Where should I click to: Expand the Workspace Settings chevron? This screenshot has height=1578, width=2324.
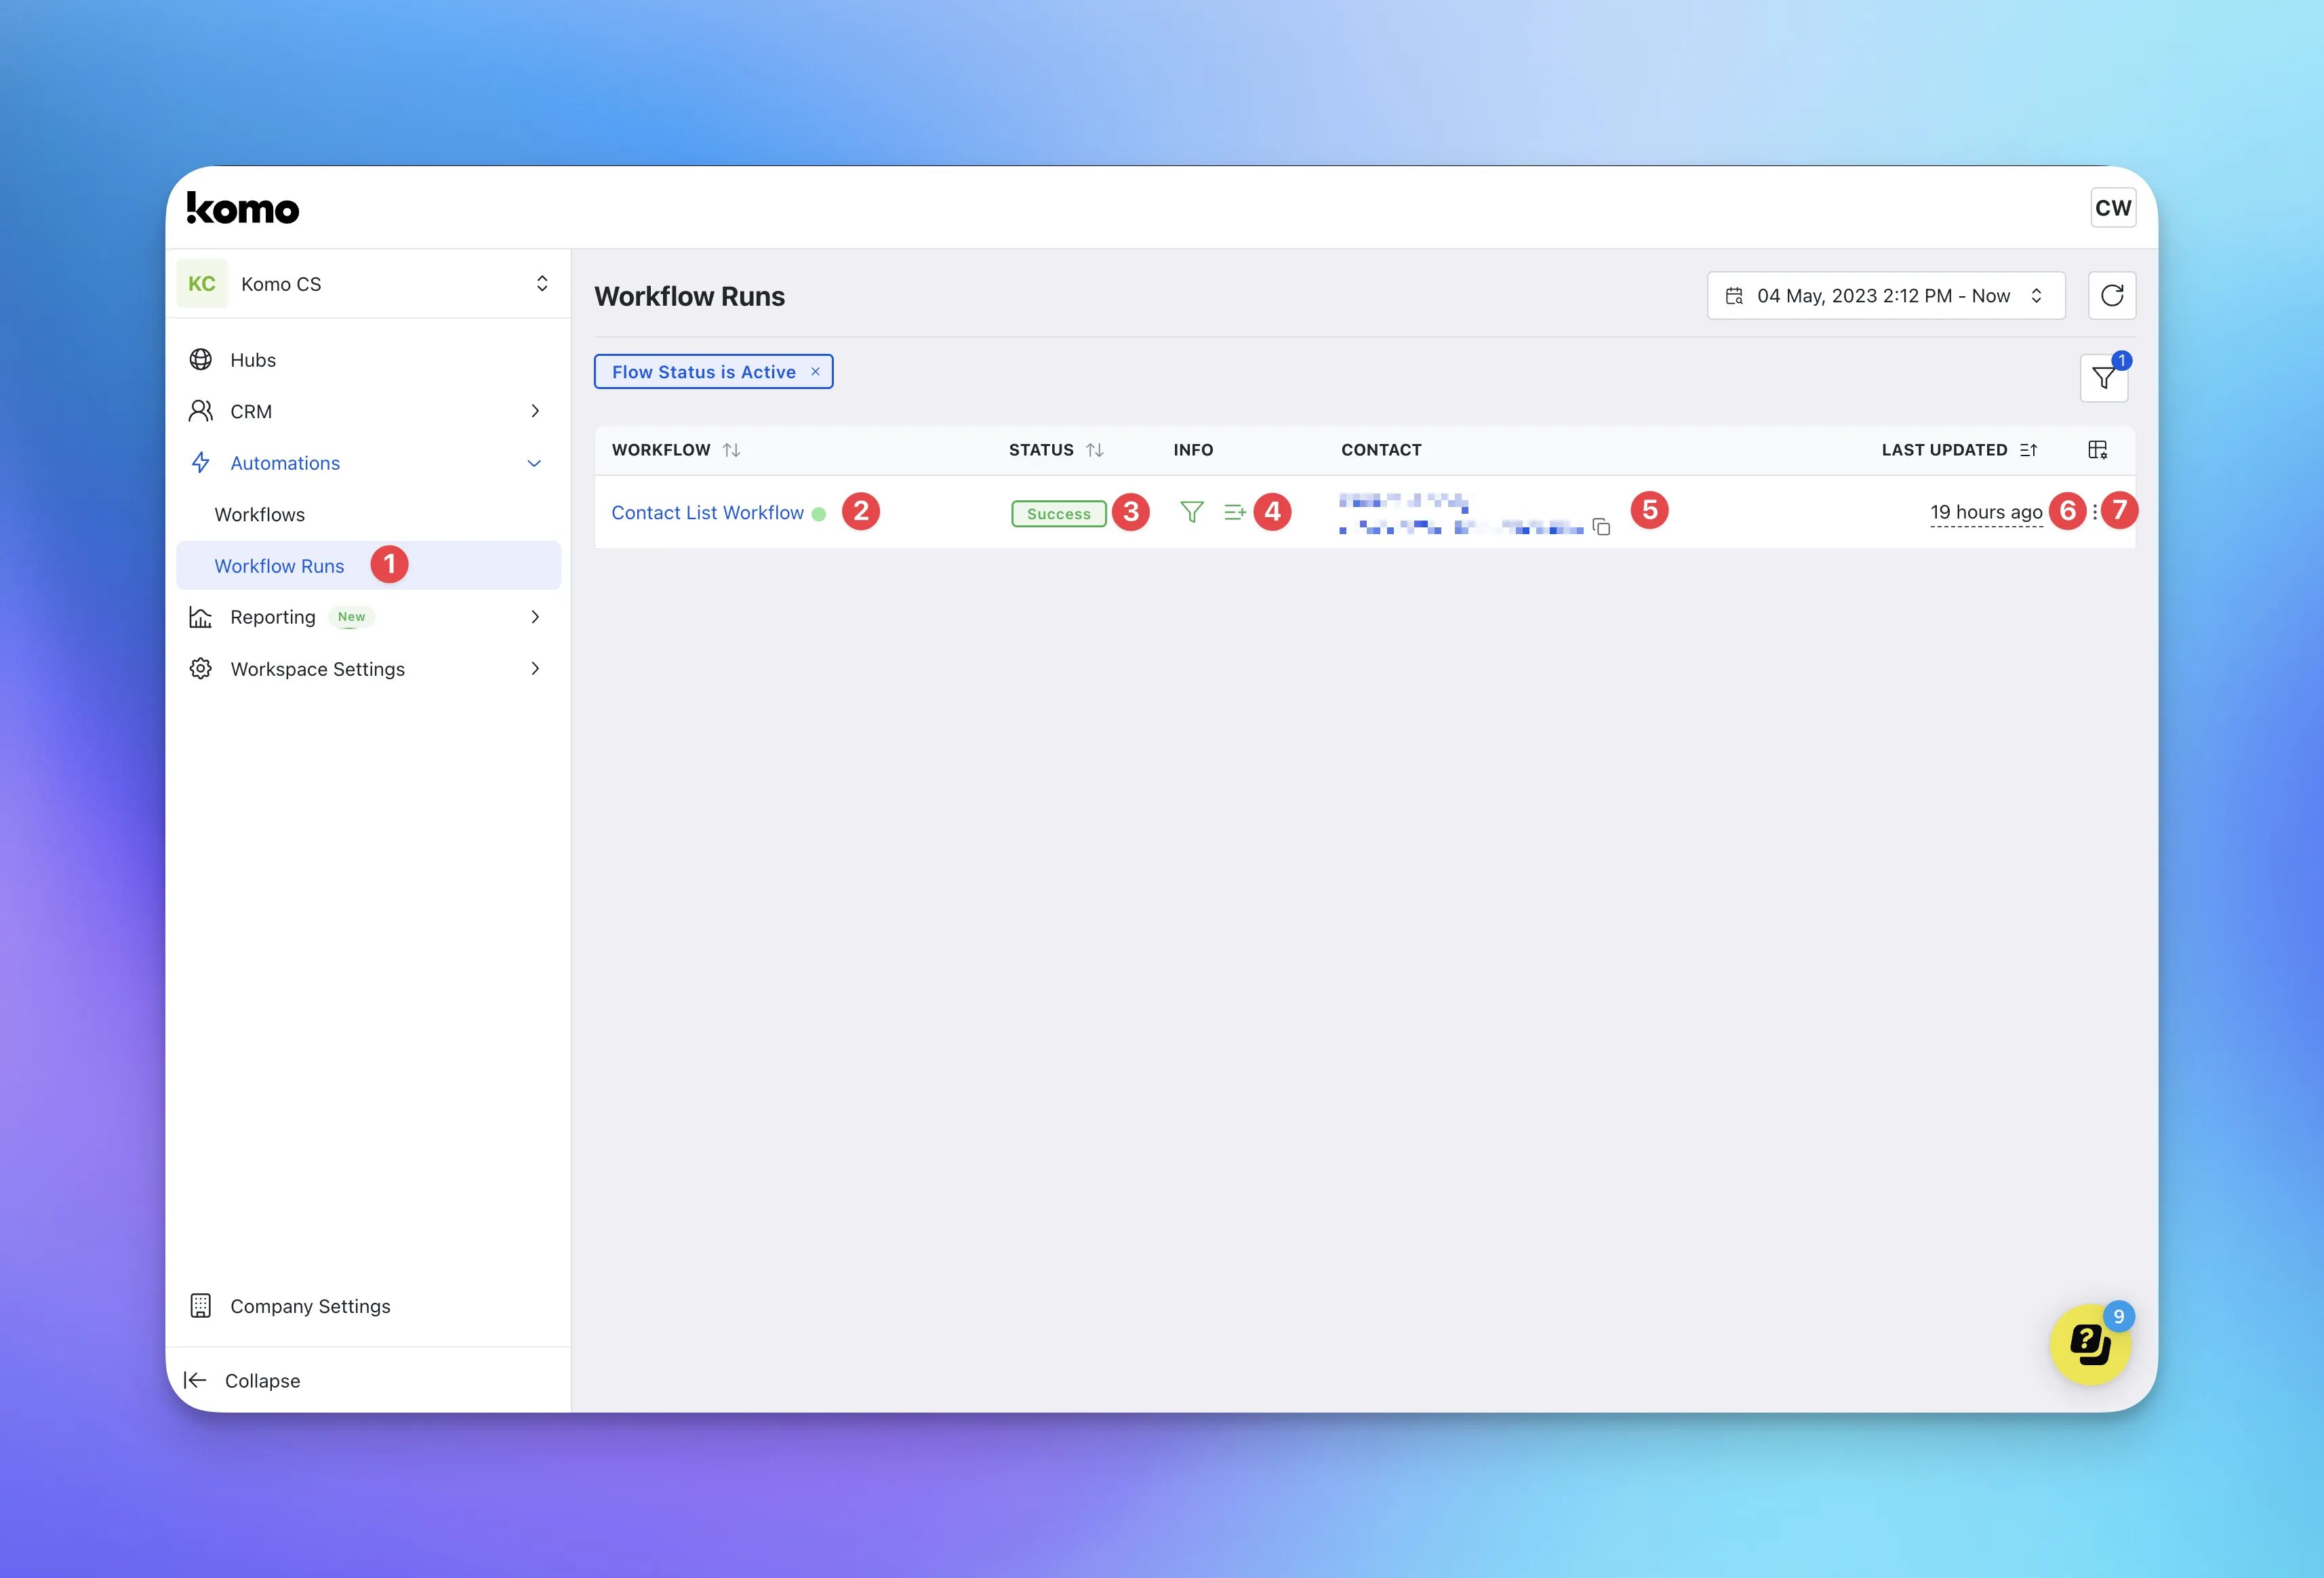click(535, 669)
